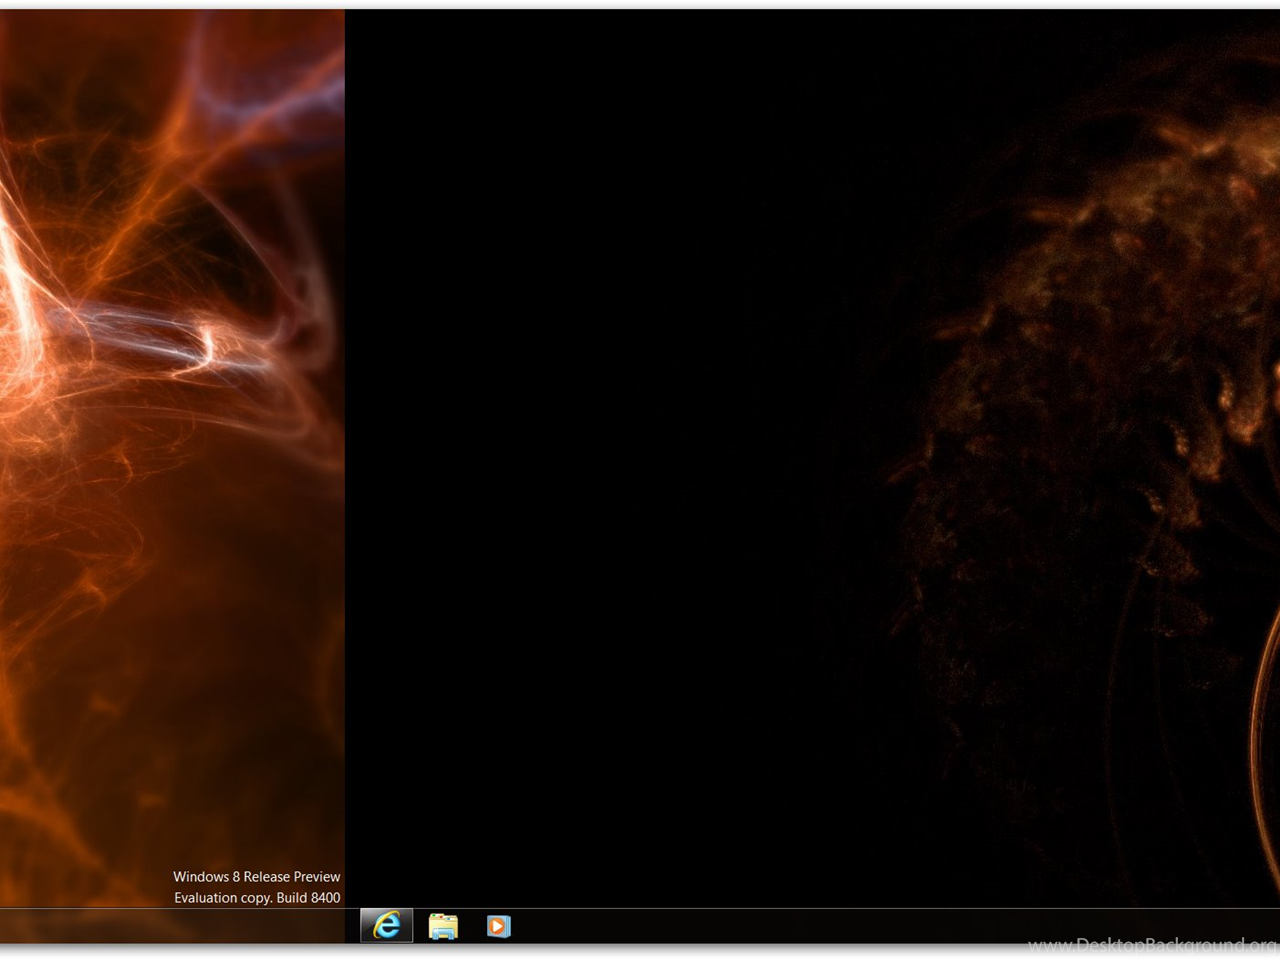Click the "Windows 8 Release Preview" watermark text

(x=256, y=877)
